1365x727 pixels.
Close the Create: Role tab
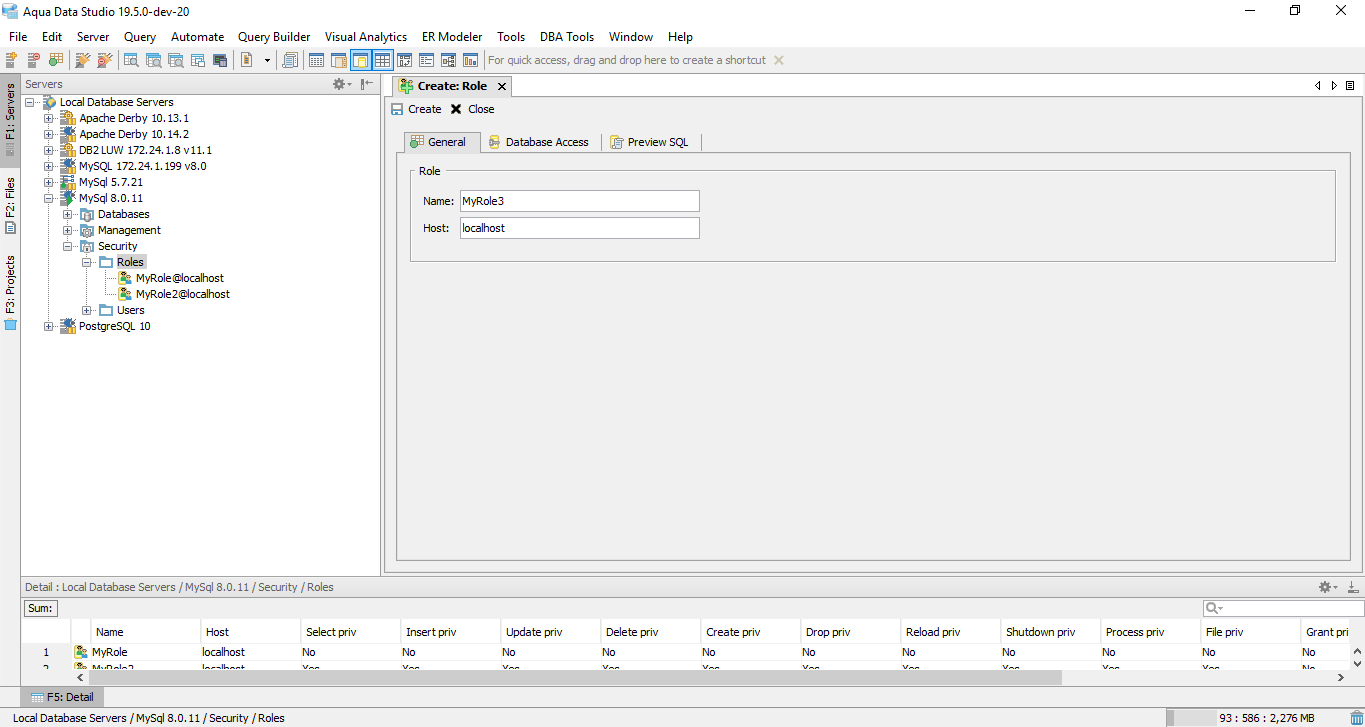502,86
